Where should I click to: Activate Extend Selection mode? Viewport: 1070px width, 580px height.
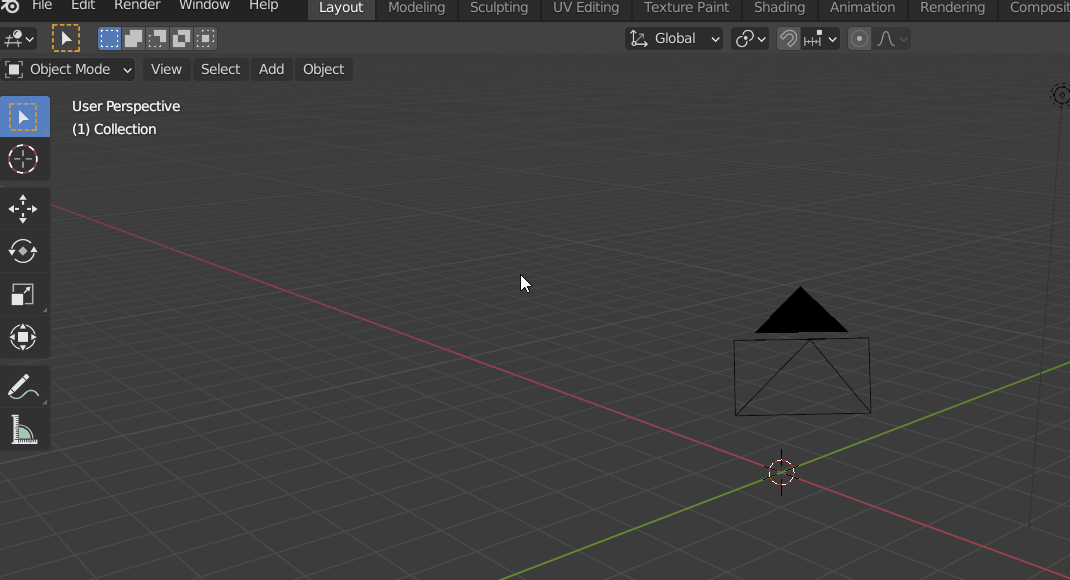133,39
